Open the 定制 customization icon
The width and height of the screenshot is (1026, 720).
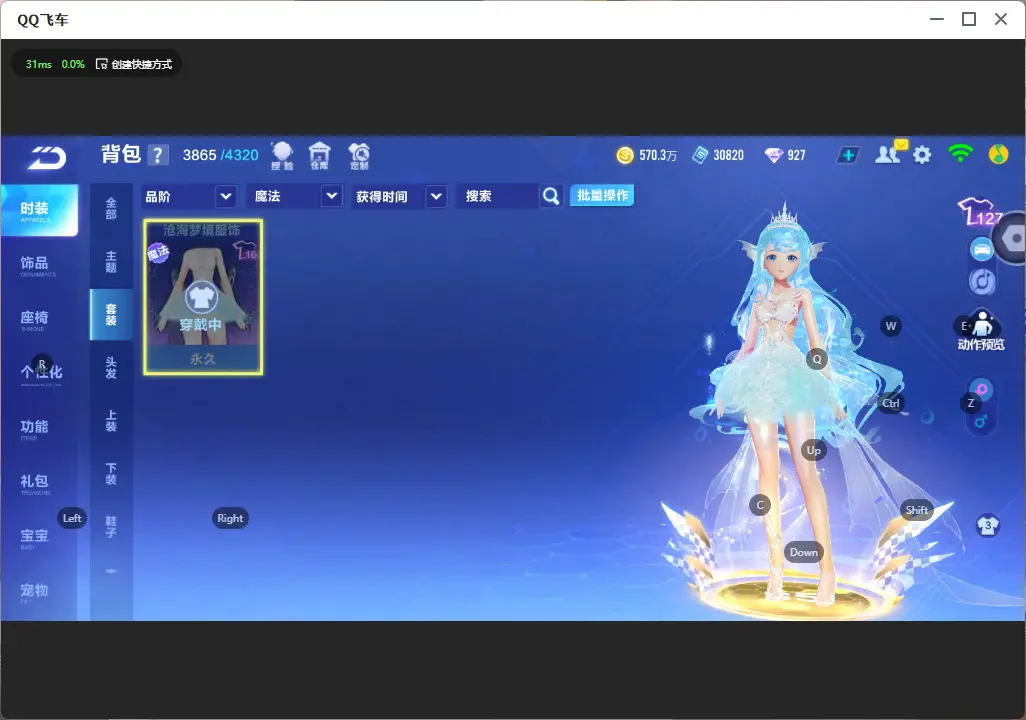coord(359,156)
